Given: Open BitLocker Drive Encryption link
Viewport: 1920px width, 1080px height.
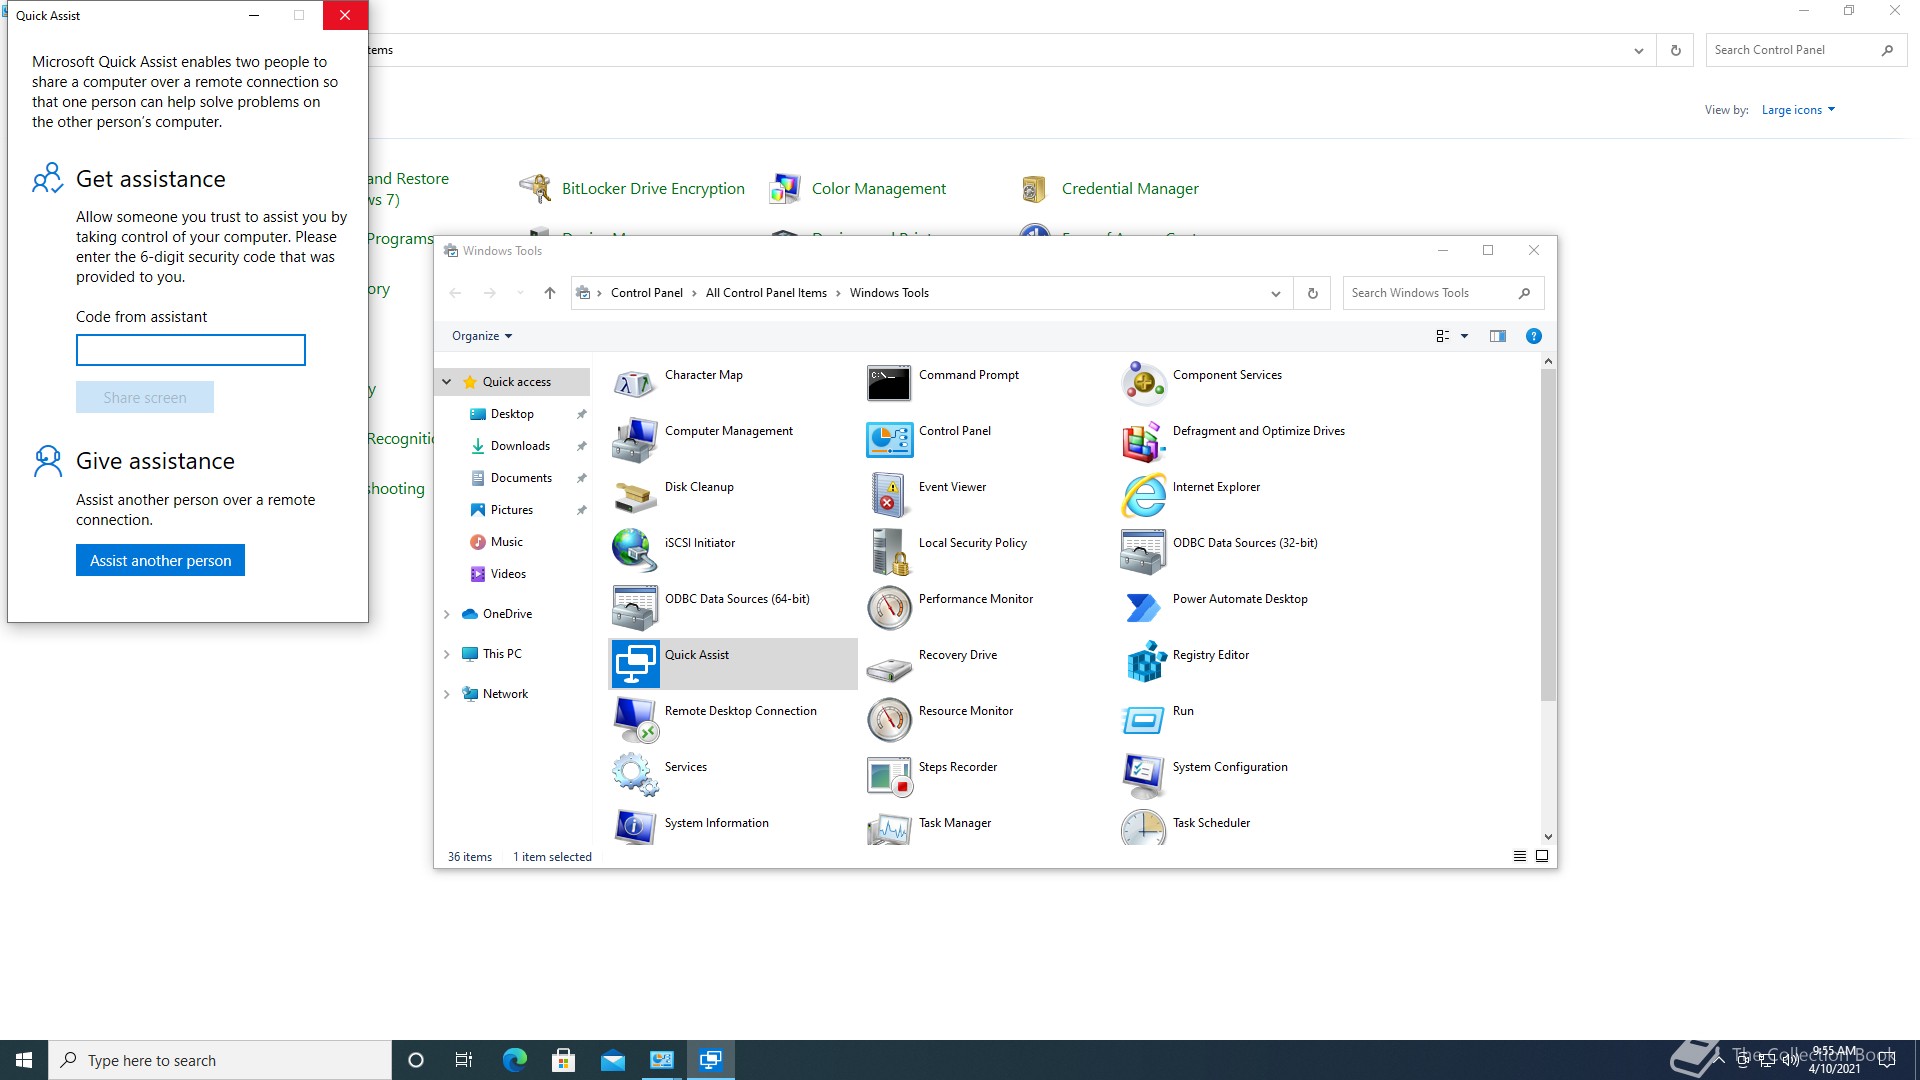Looking at the screenshot, I should [653, 188].
